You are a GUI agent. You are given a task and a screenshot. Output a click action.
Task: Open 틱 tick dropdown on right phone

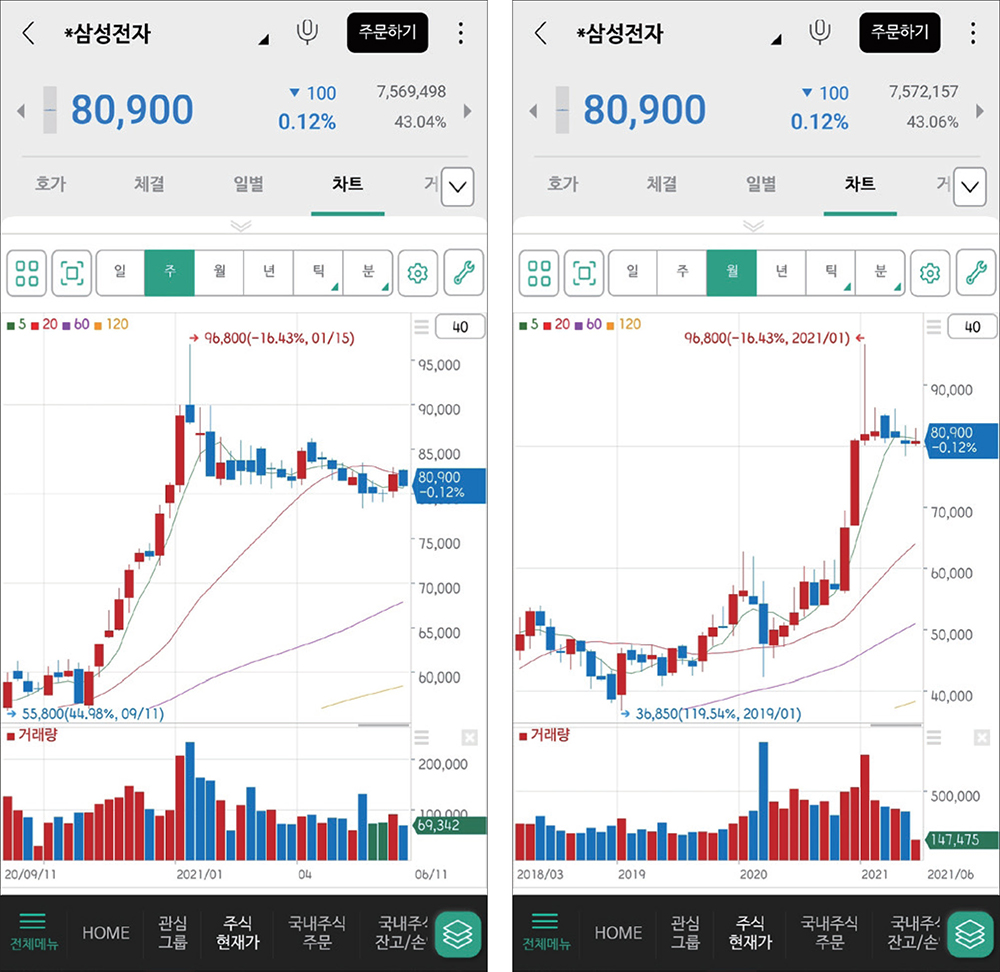point(830,273)
